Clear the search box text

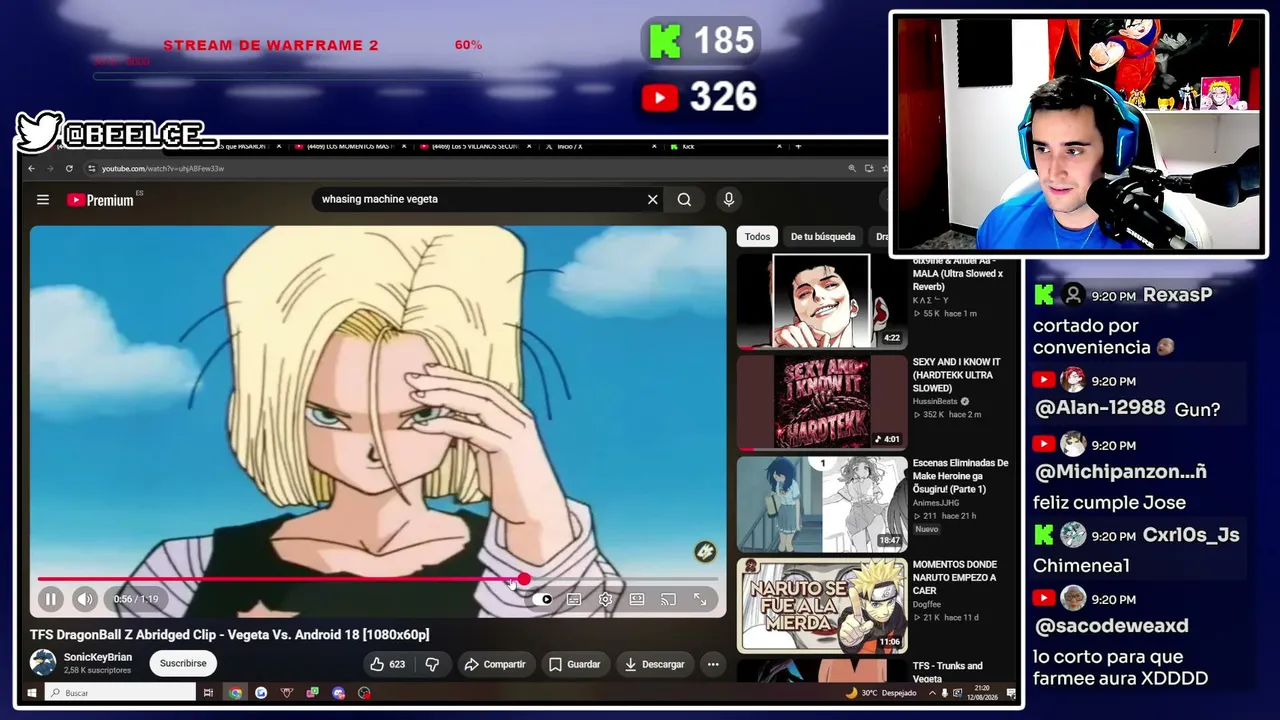653,199
